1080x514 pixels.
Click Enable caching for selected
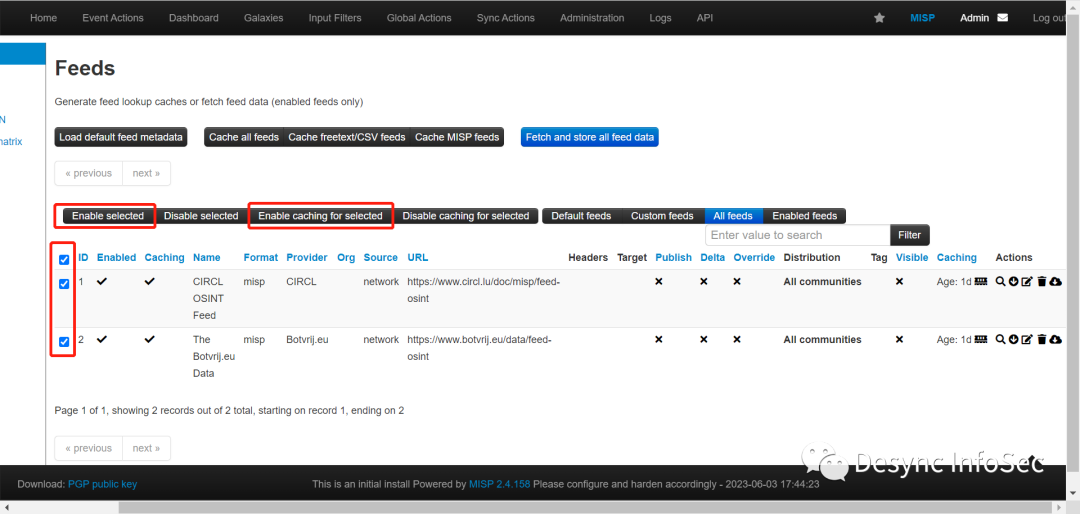pos(320,216)
